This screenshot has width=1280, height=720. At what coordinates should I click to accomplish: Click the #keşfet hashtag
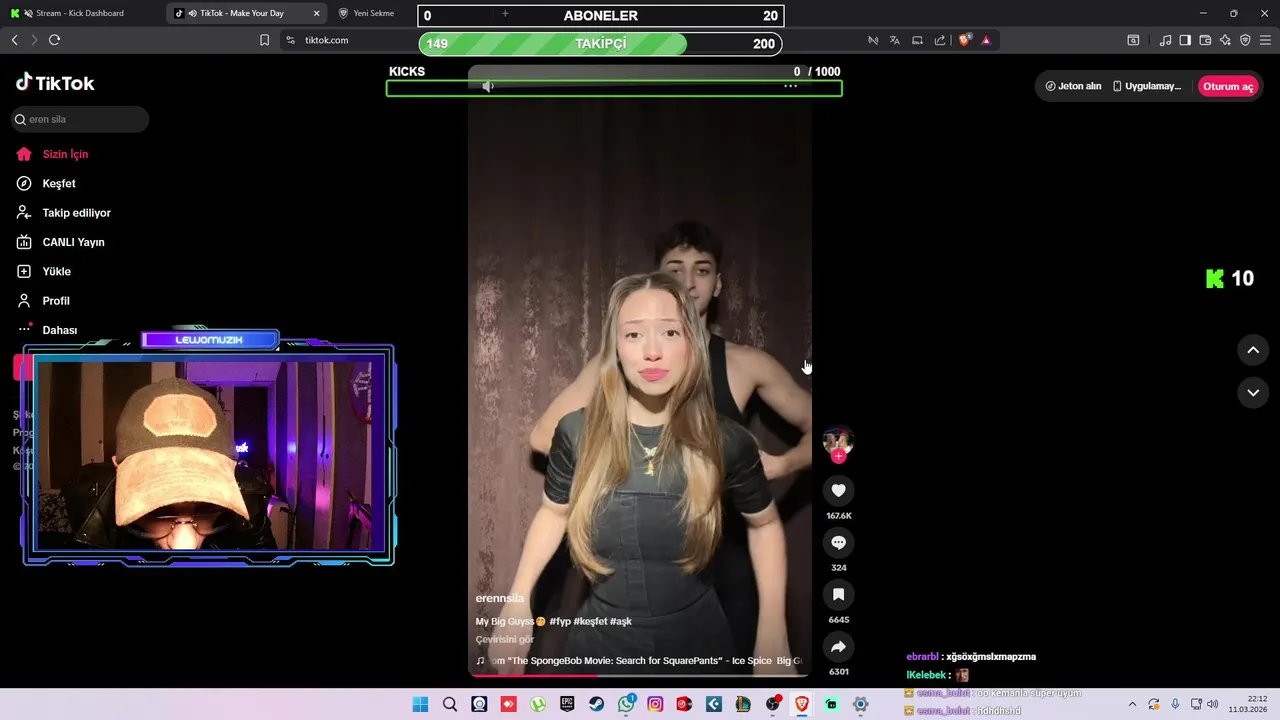[x=590, y=621]
